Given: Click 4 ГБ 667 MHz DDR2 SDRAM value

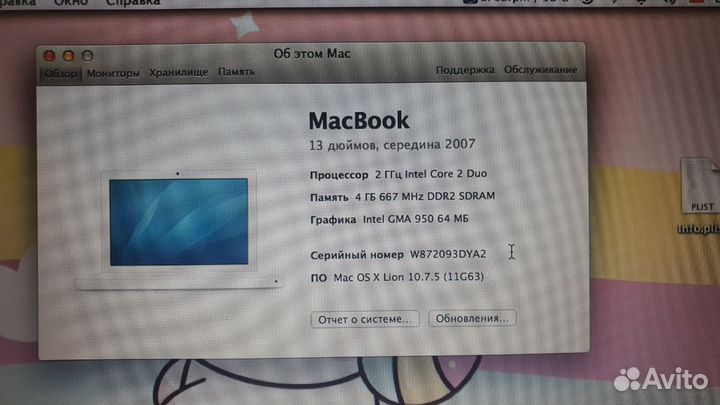Looking at the screenshot, I should click(x=425, y=197).
